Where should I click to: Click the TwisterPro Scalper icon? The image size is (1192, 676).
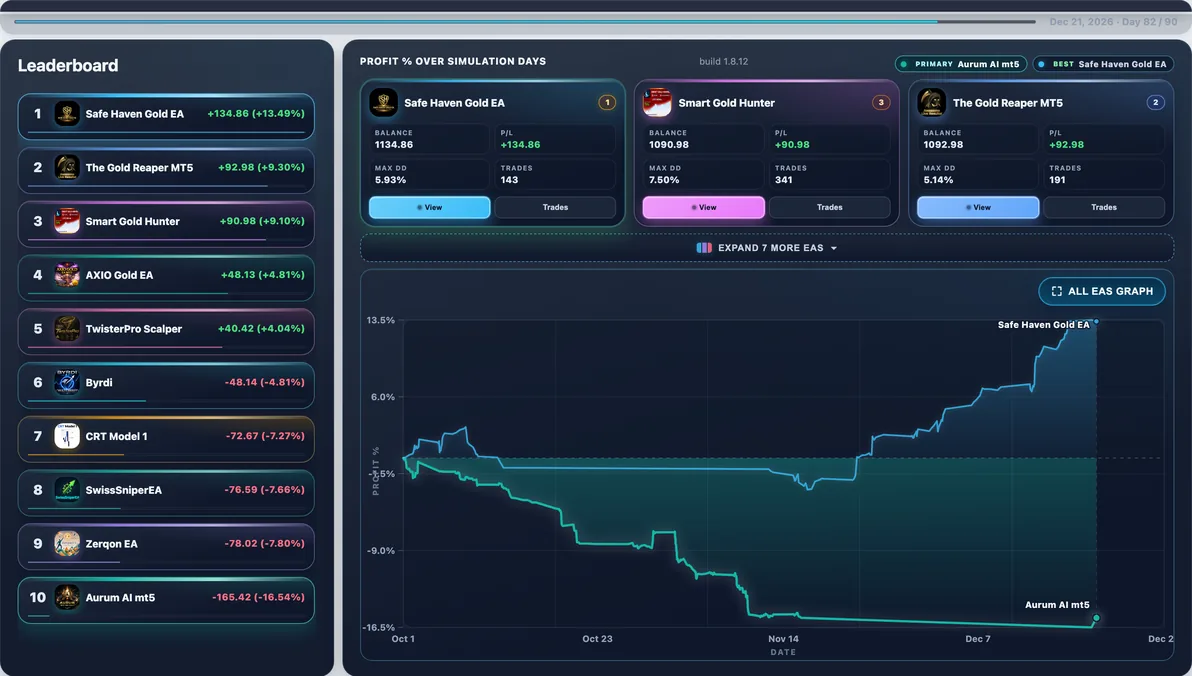coord(67,329)
